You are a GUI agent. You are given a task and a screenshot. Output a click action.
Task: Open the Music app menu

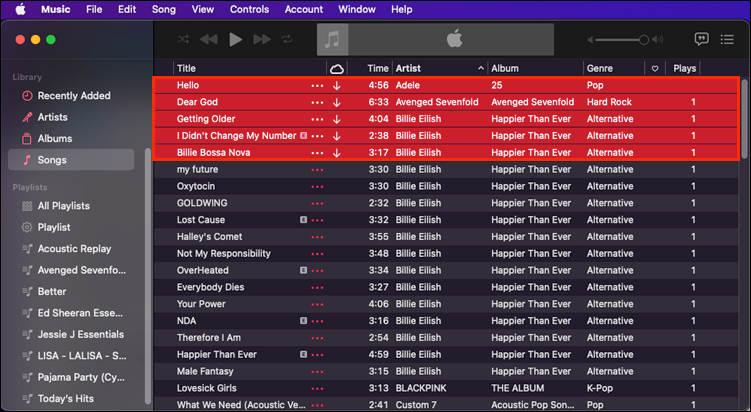coord(56,9)
